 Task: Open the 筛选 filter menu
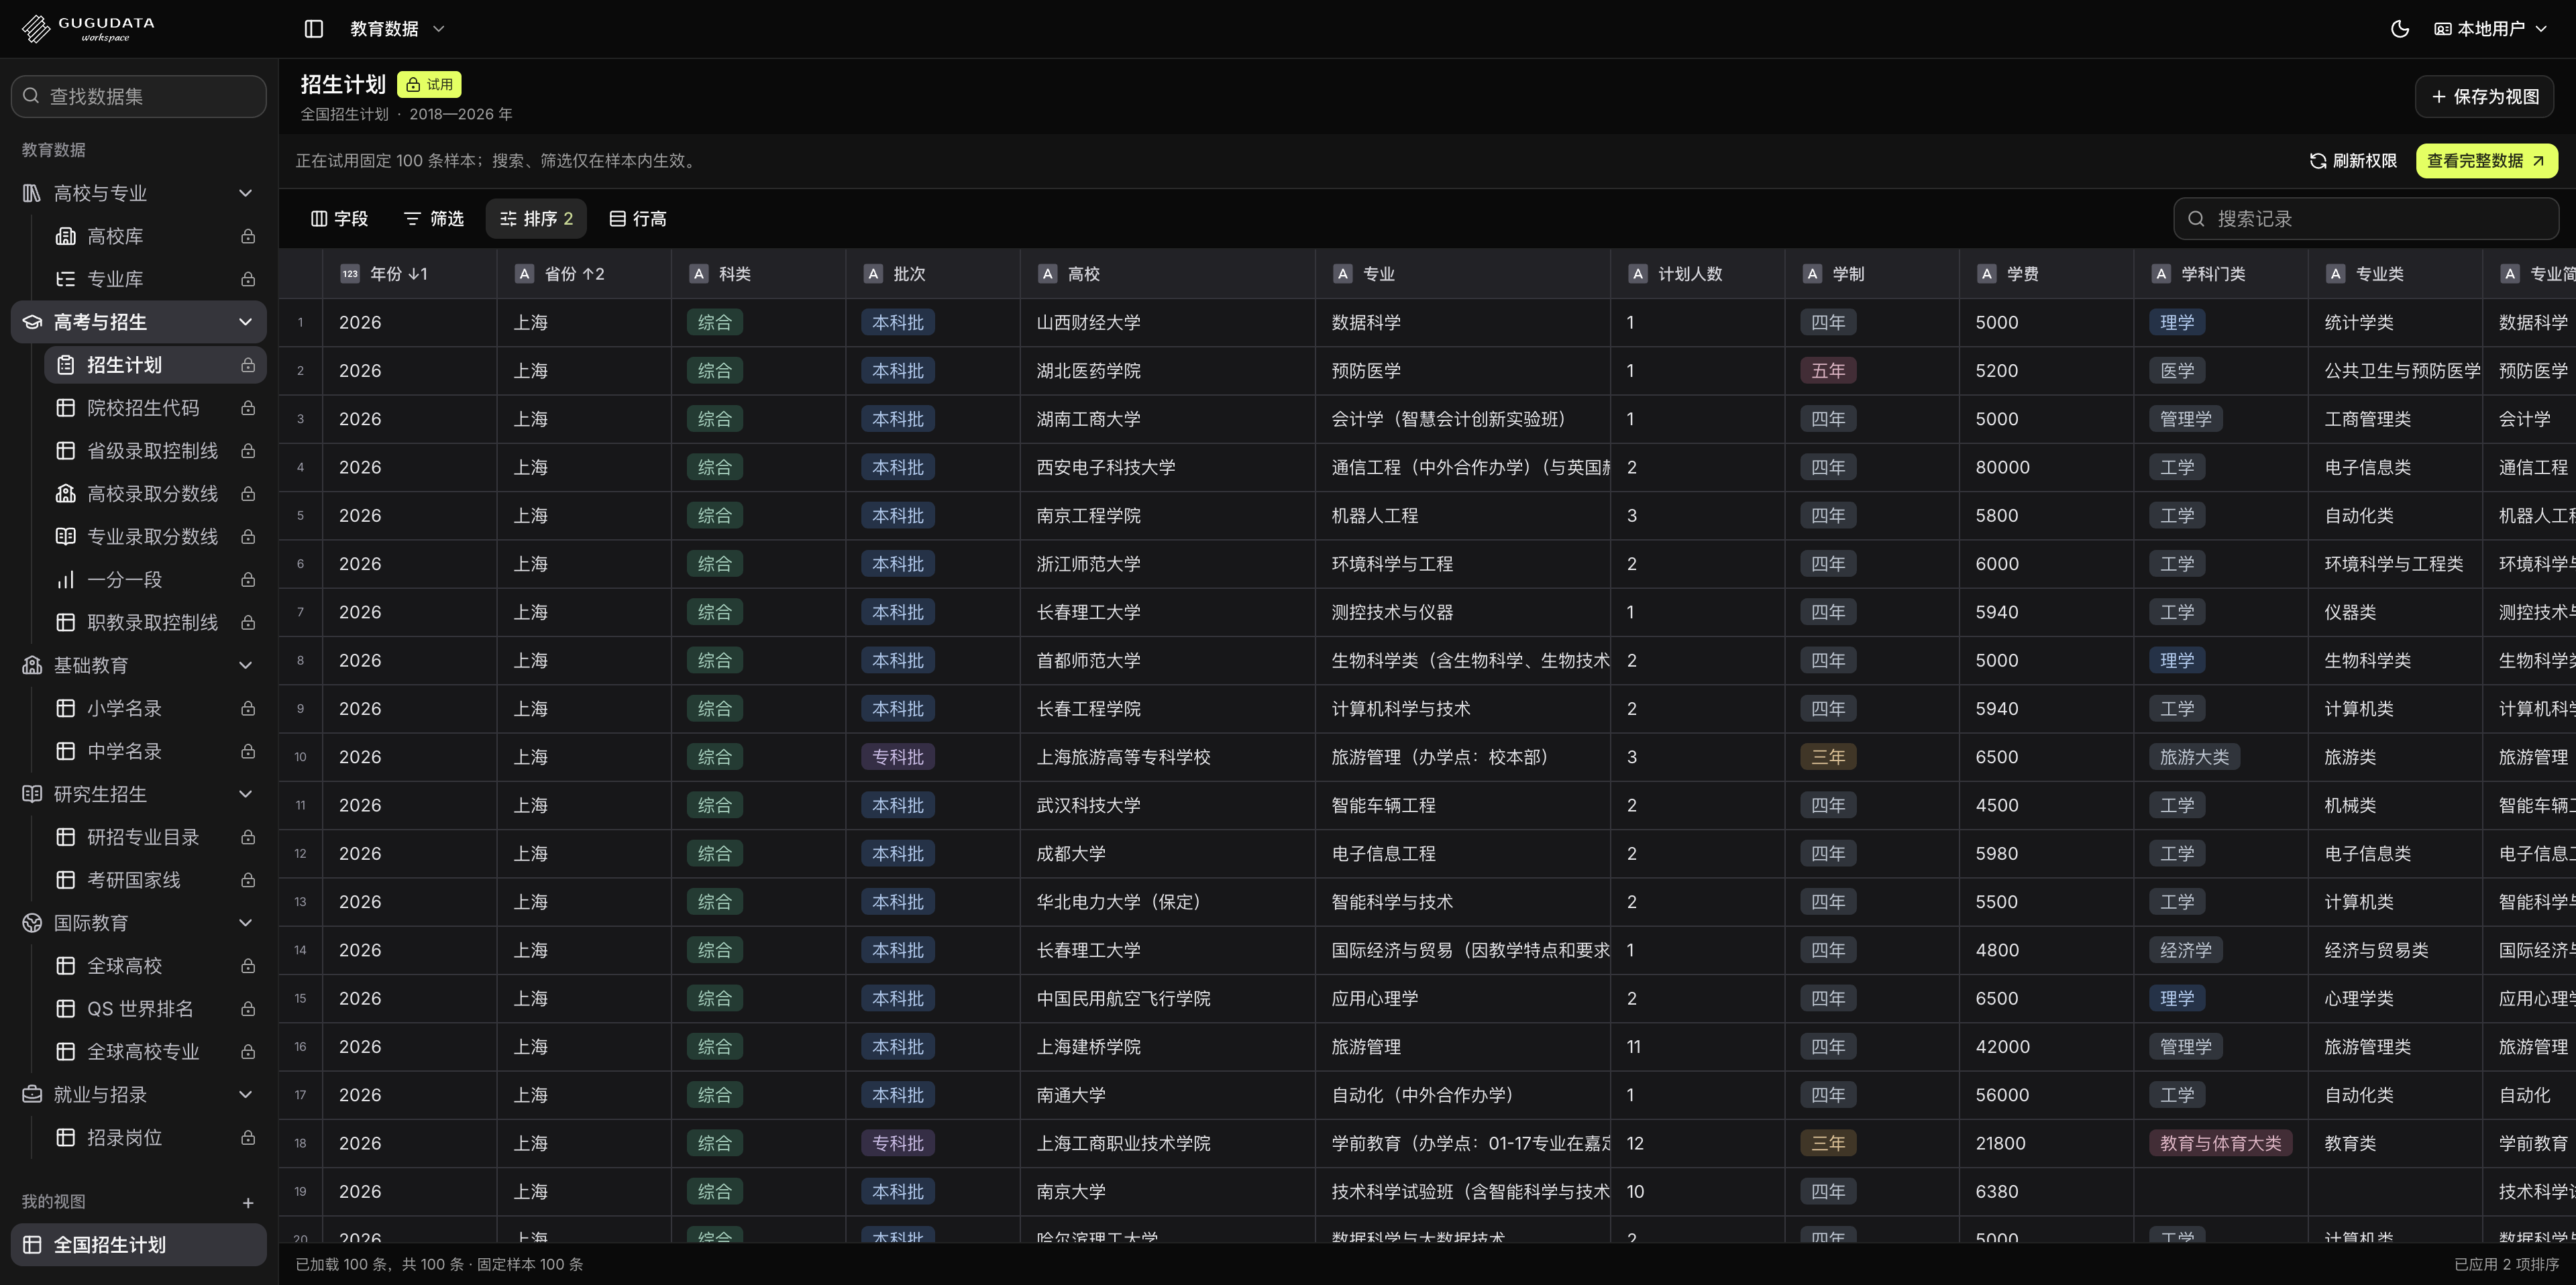pos(433,219)
